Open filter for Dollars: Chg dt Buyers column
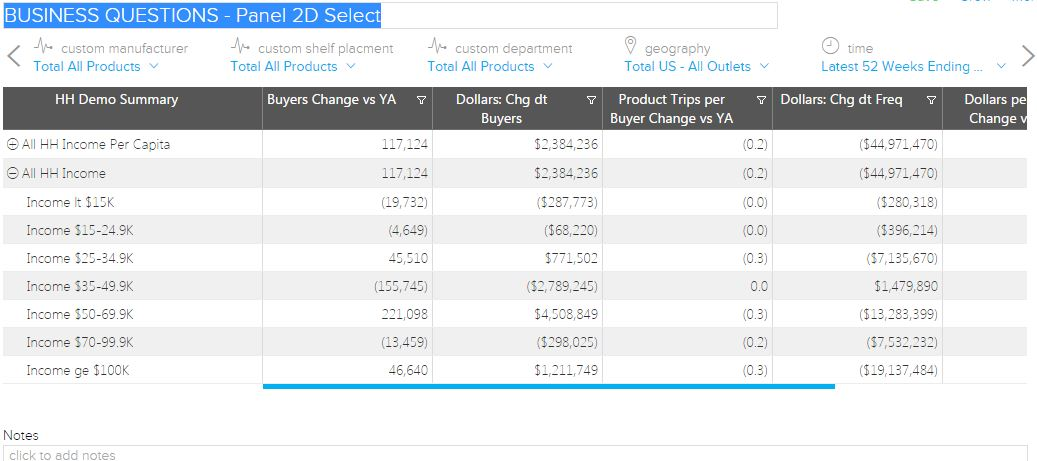 point(591,100)
